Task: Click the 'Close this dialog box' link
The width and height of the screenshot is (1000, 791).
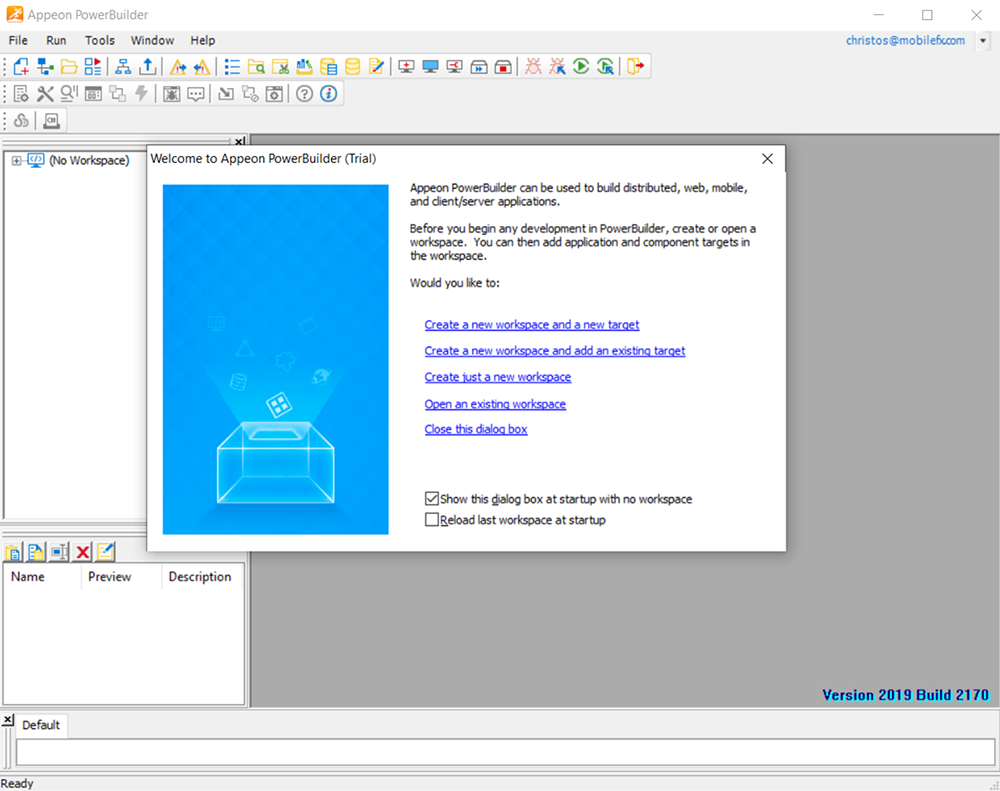Action: [x=476, y=429]
